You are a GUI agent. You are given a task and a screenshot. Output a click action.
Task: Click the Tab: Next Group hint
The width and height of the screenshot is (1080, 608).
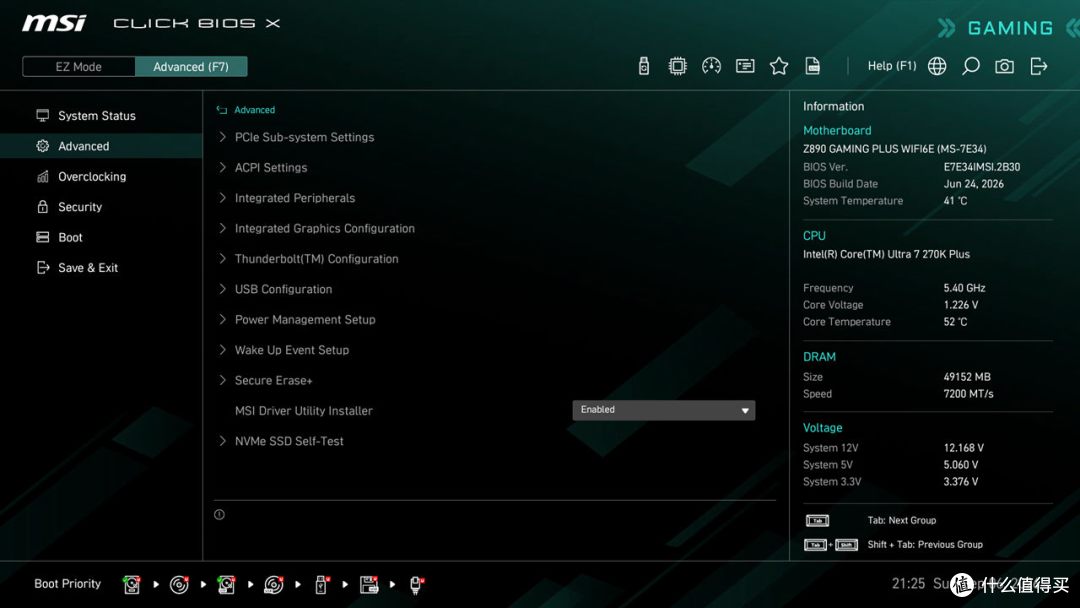(x=902, y=521)
